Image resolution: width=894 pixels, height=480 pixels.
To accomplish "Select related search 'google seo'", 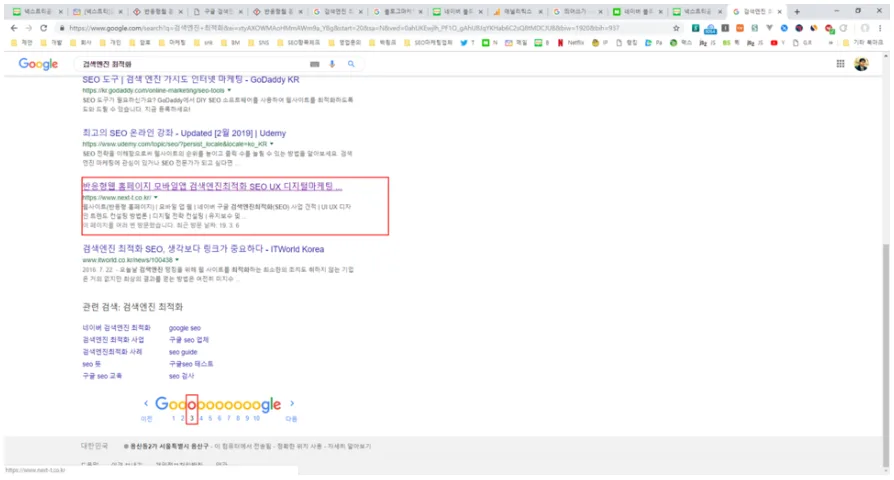I will 184,328.
